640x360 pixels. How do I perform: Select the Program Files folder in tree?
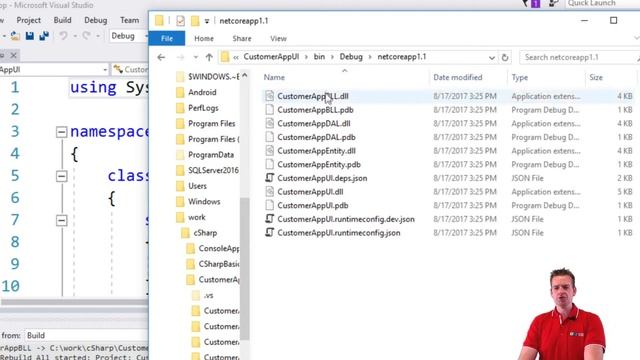tap(211, 123)
